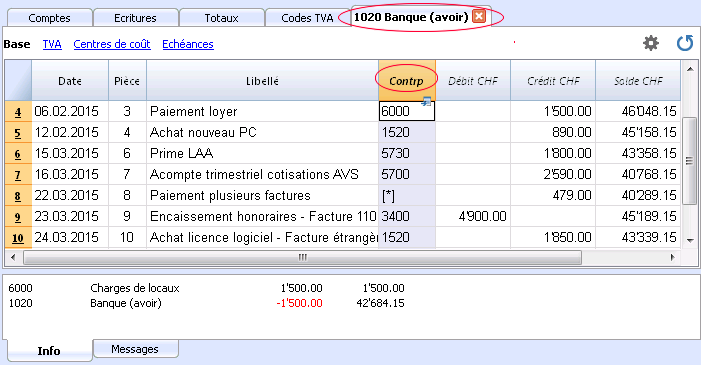Select the Info tab
701x365 pixels.
(x=49, y=351)
